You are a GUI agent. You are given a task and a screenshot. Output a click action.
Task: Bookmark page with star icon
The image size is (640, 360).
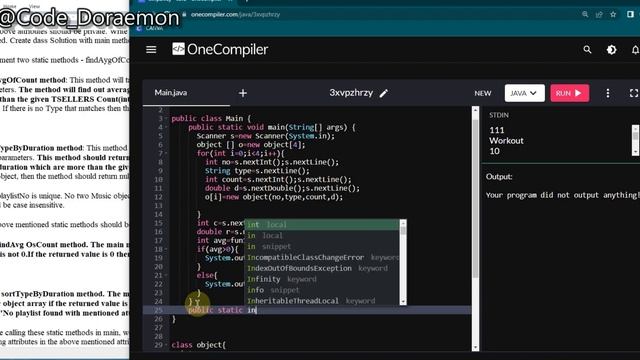pos(613,14)
